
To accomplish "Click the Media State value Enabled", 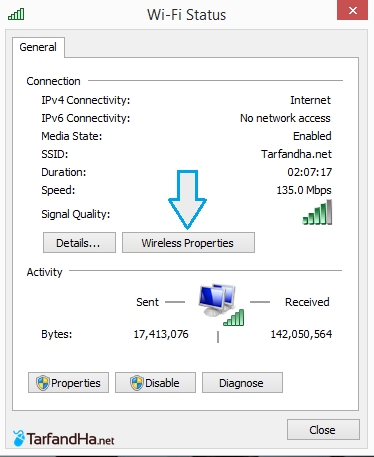I will click(312, 136).
